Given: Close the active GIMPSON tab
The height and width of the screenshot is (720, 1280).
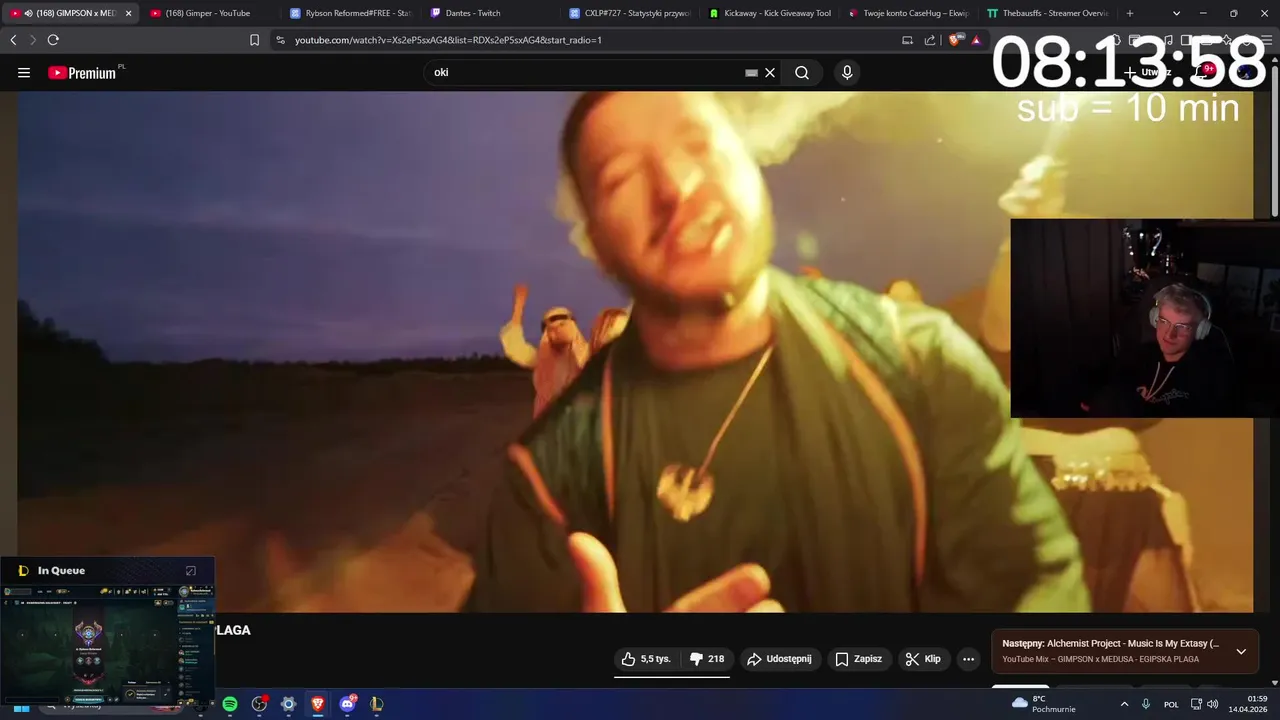Looking at the screenshot, I should (x=128, y=13).
